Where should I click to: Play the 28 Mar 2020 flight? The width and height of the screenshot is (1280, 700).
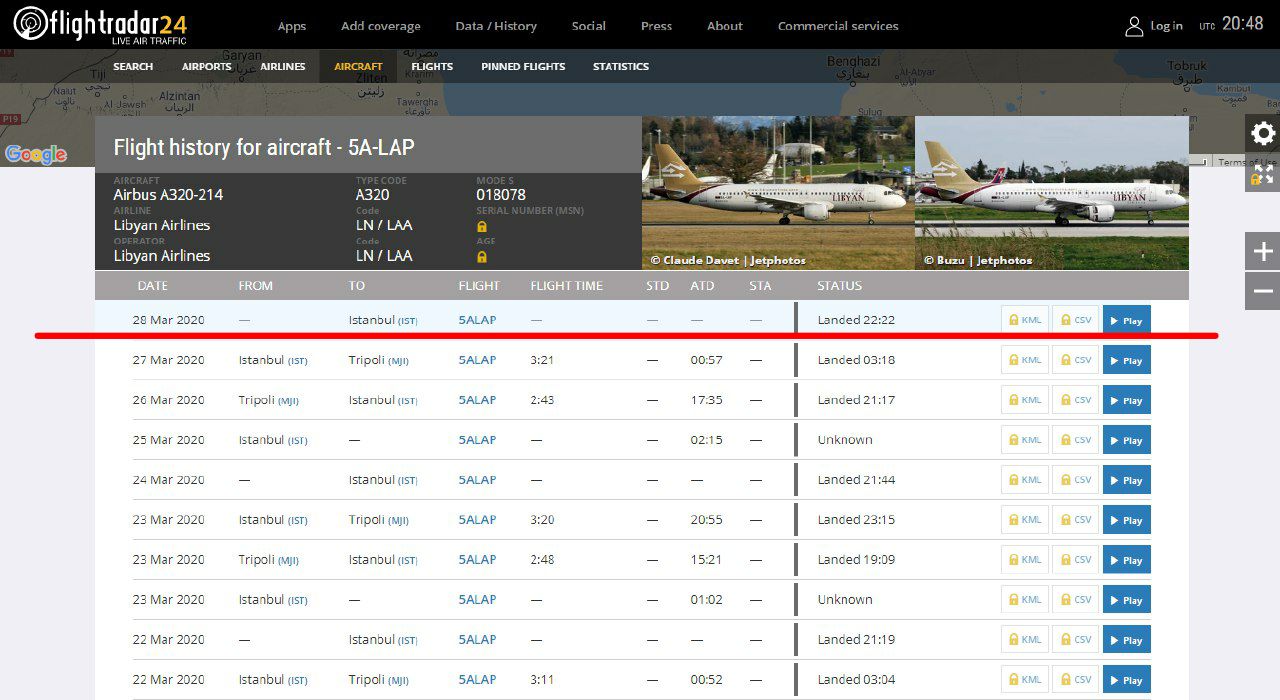[x=1127, y=320]
